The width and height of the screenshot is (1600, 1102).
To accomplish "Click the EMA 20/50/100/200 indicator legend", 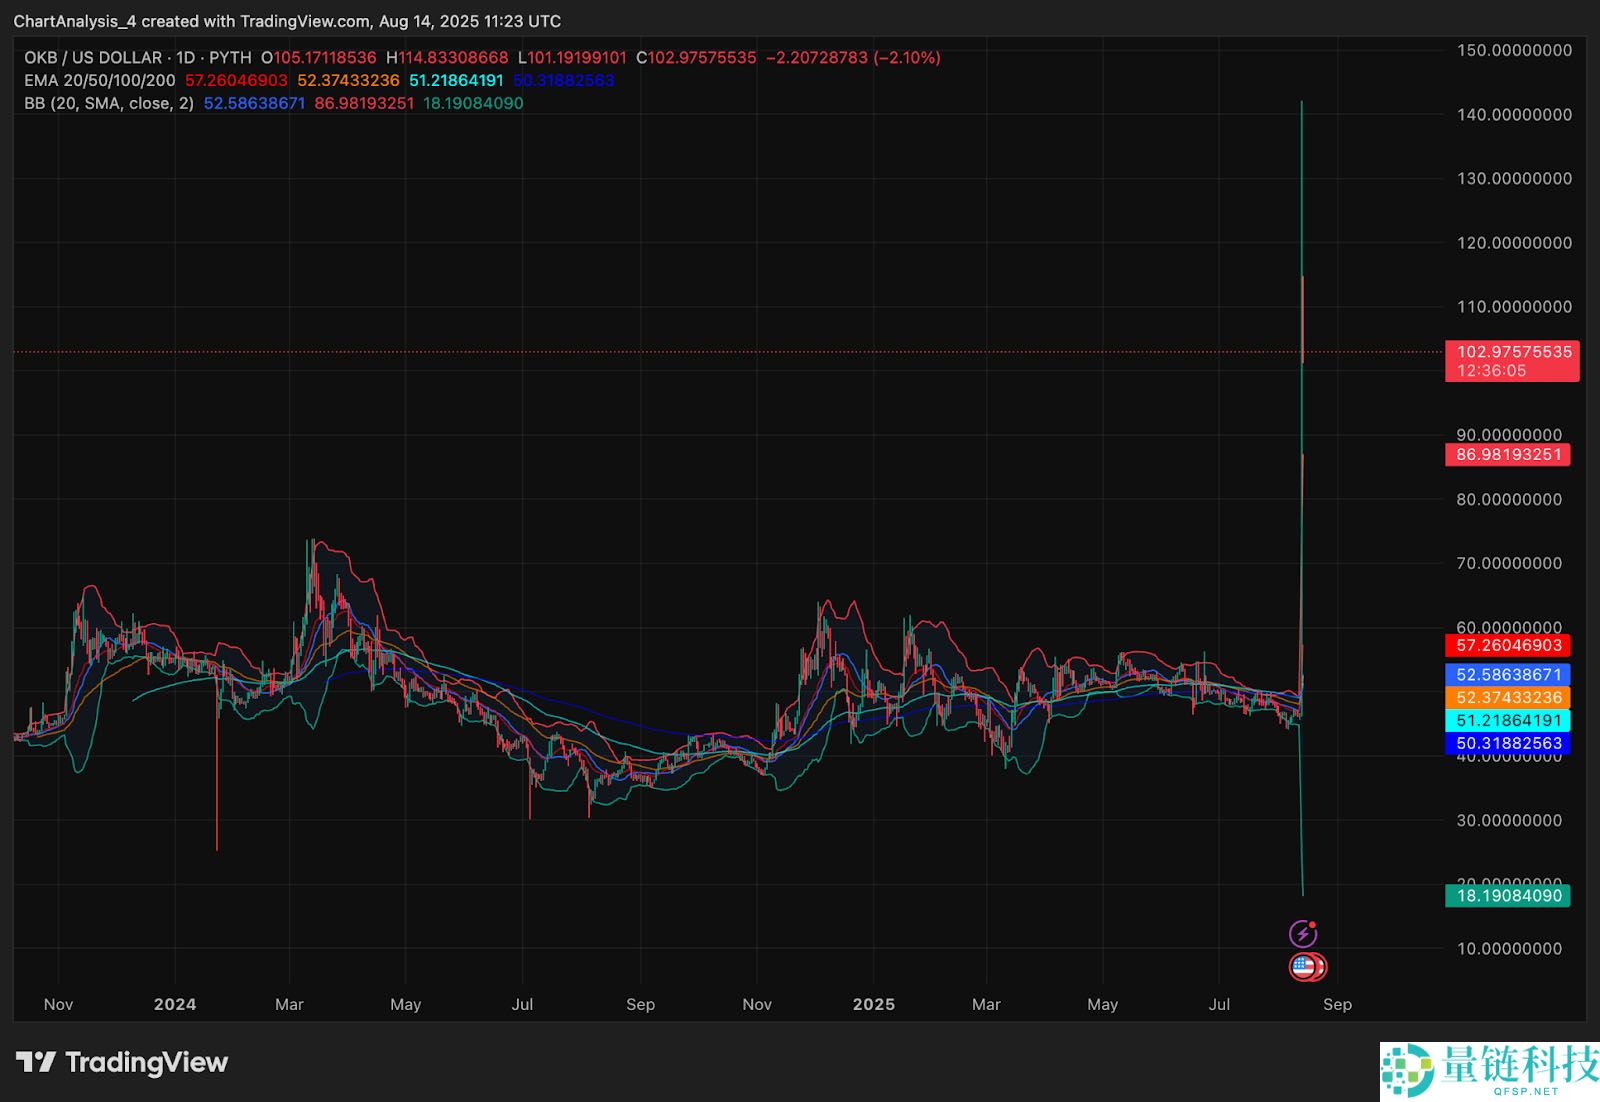I will pyautogui.click(x=100, y=80).
